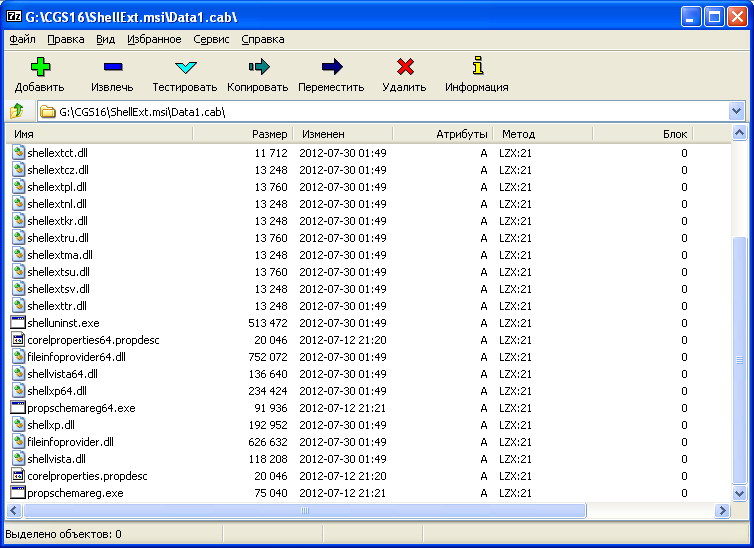Viewport: 754px width, 548px height.
Task: Click the 7z icon in title bar
Action: (14, 17)
